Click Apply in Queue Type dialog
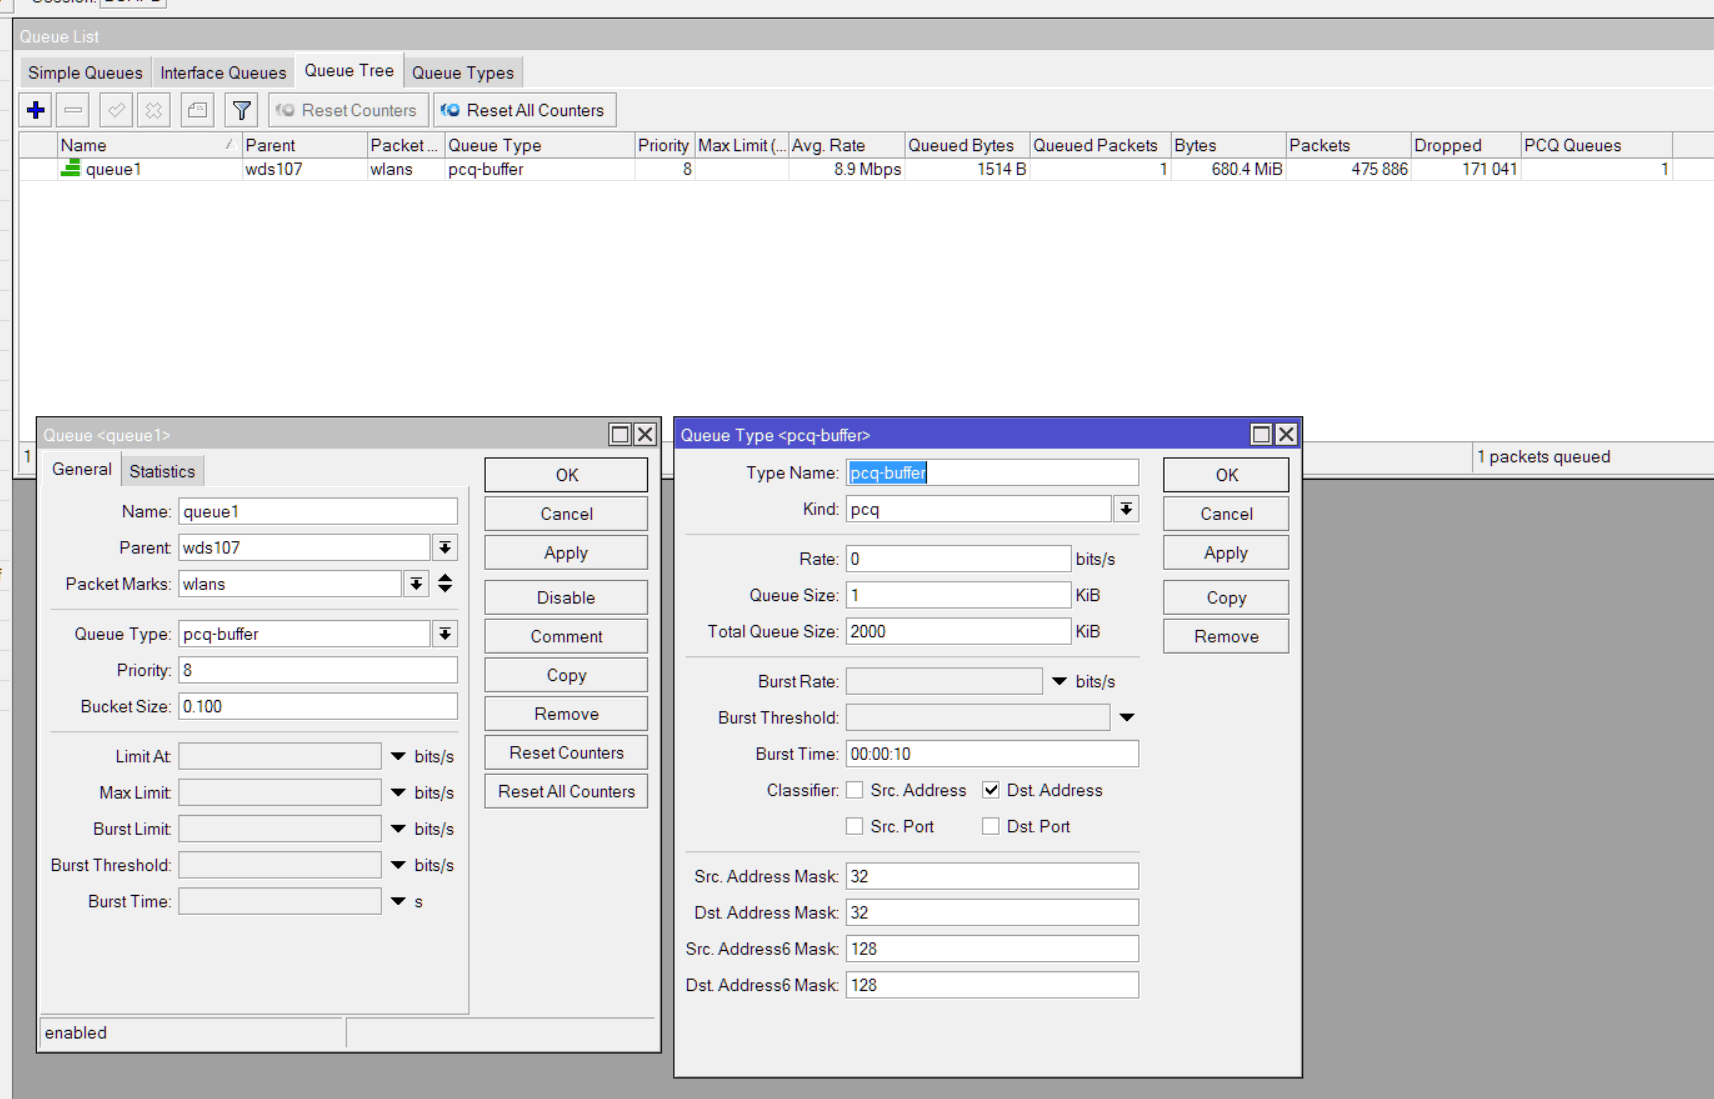This screenshot has width=1714, height=1099. click(1225, 553)
